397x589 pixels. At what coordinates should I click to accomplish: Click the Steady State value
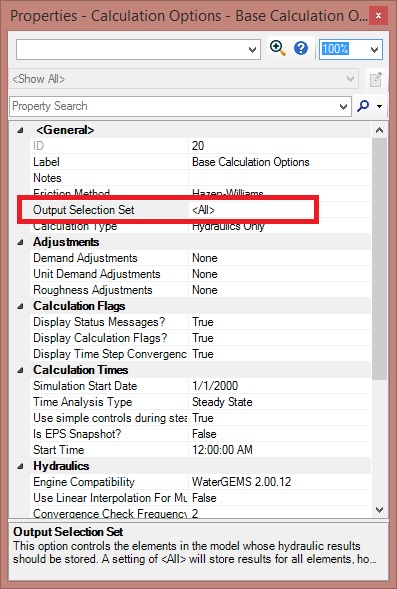coord(222,402)
